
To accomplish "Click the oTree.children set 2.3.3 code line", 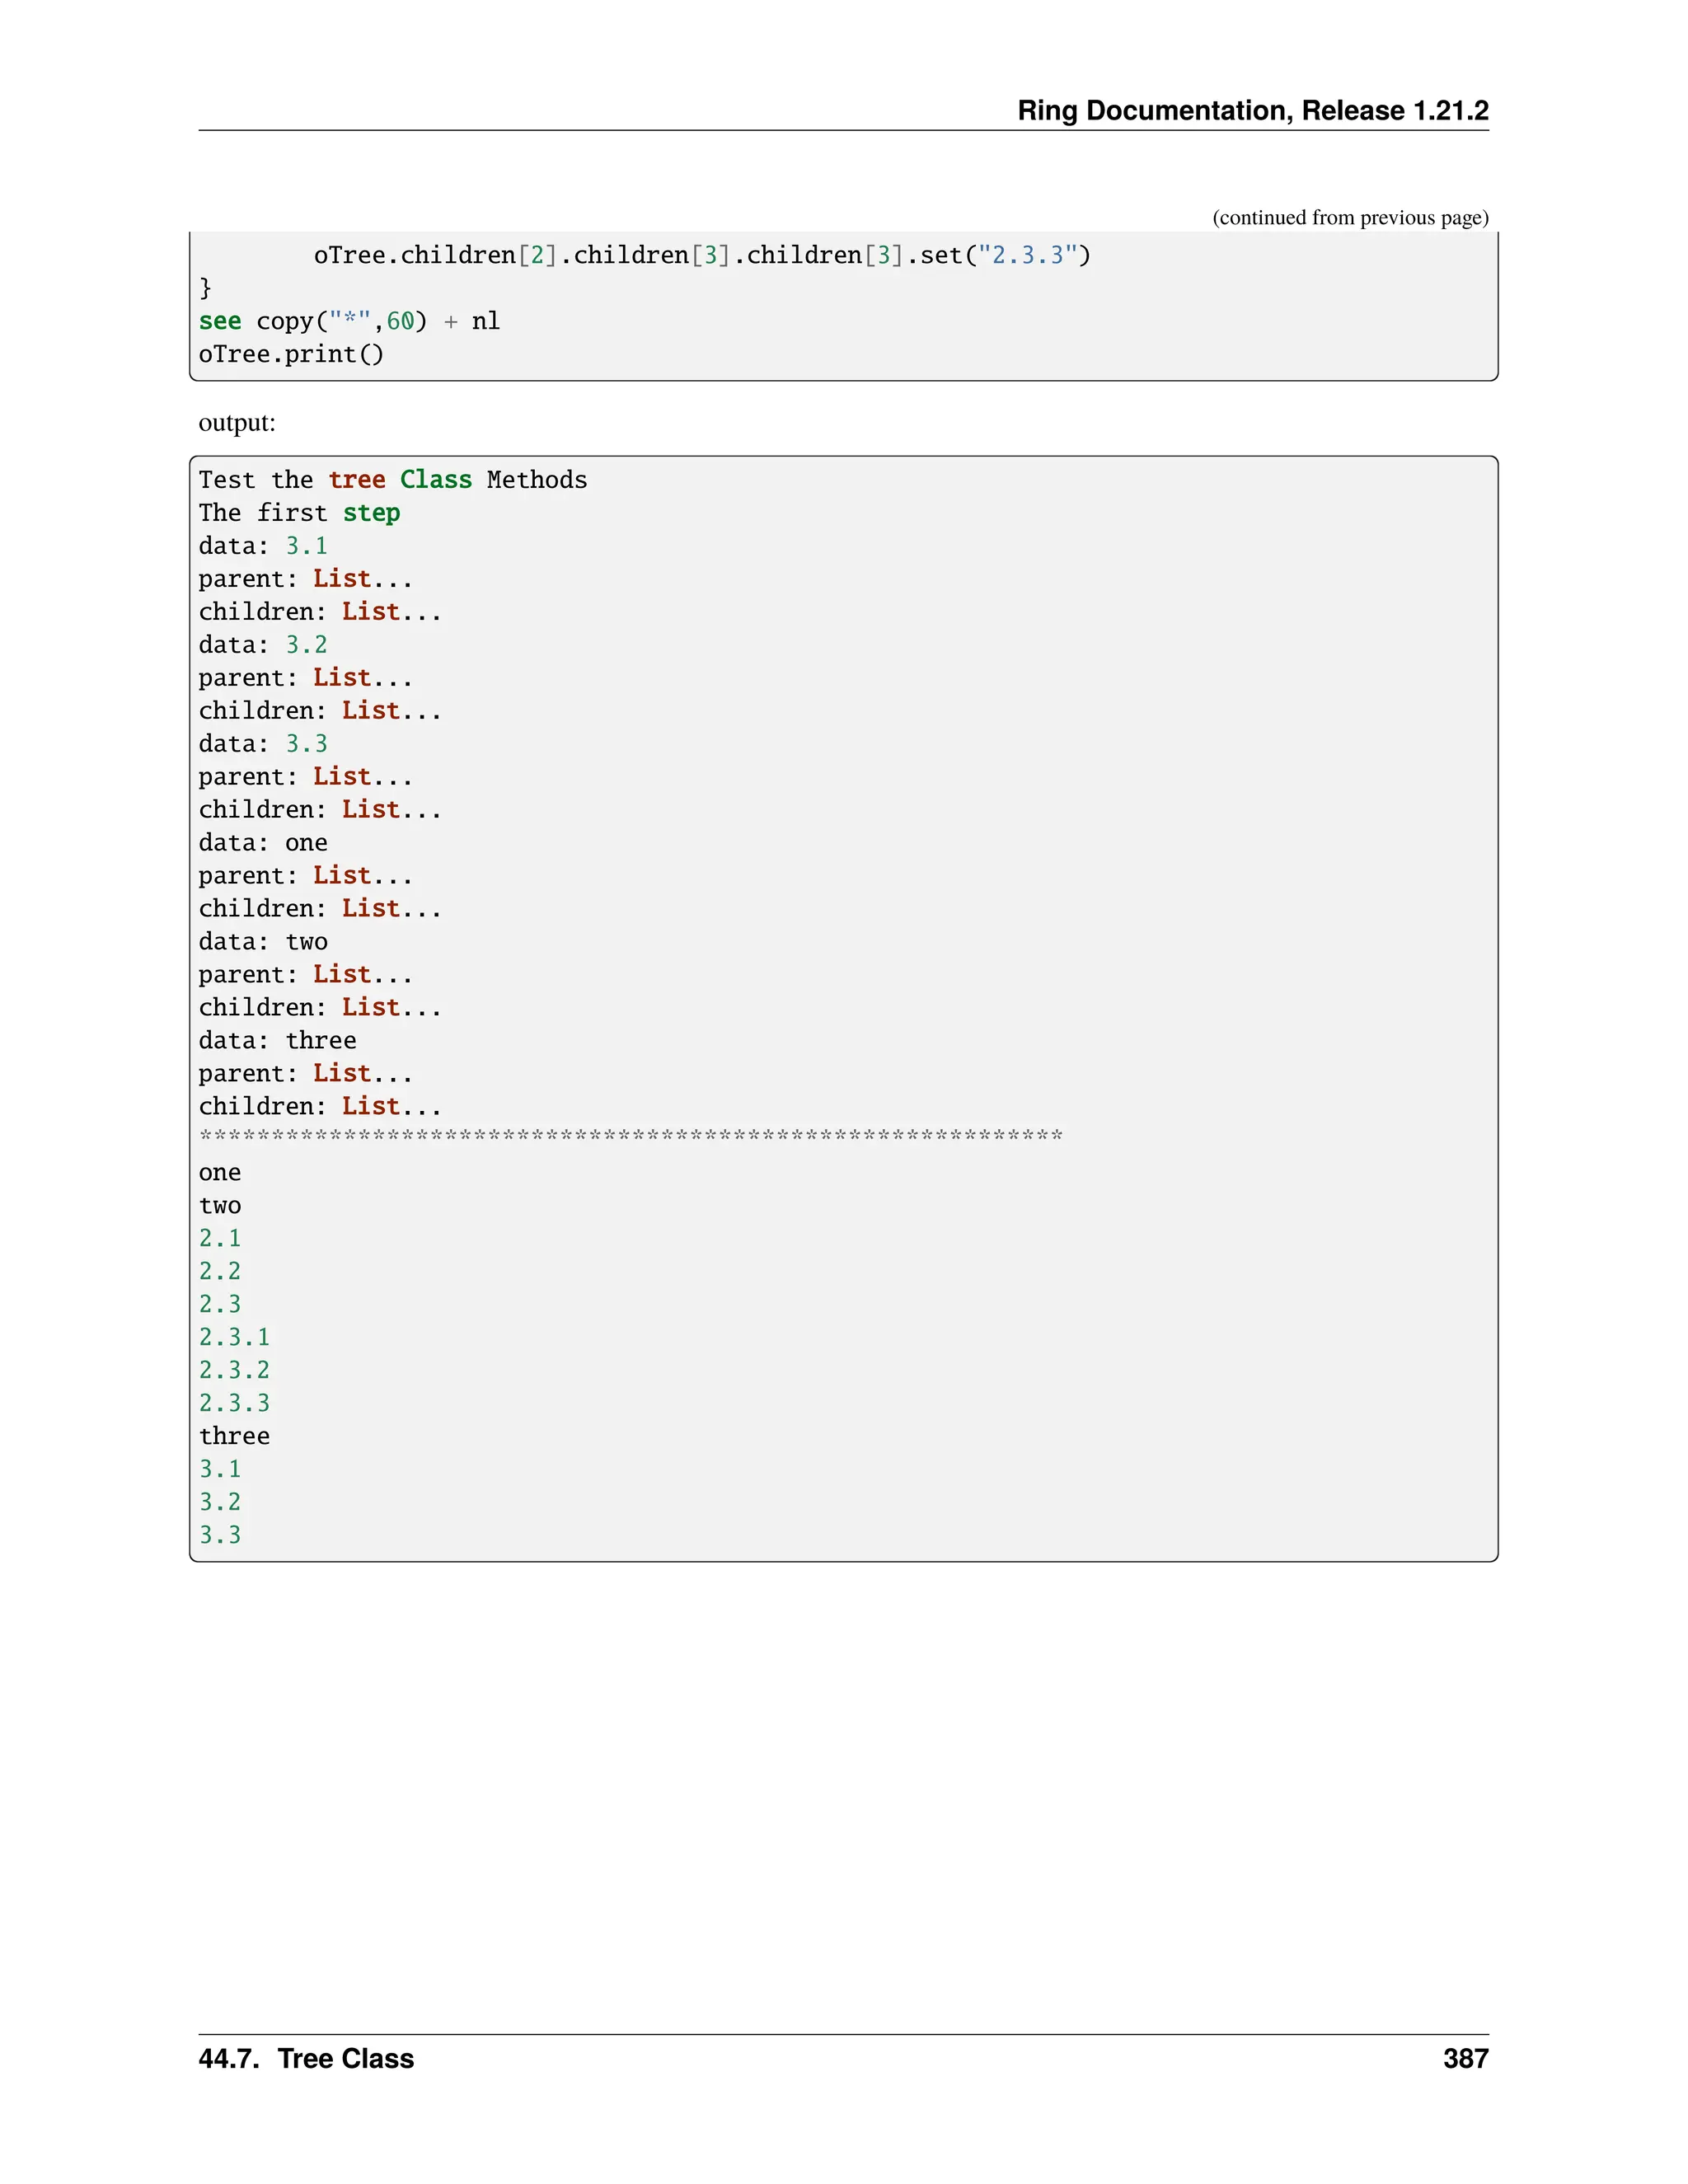I will pos(701,255).
